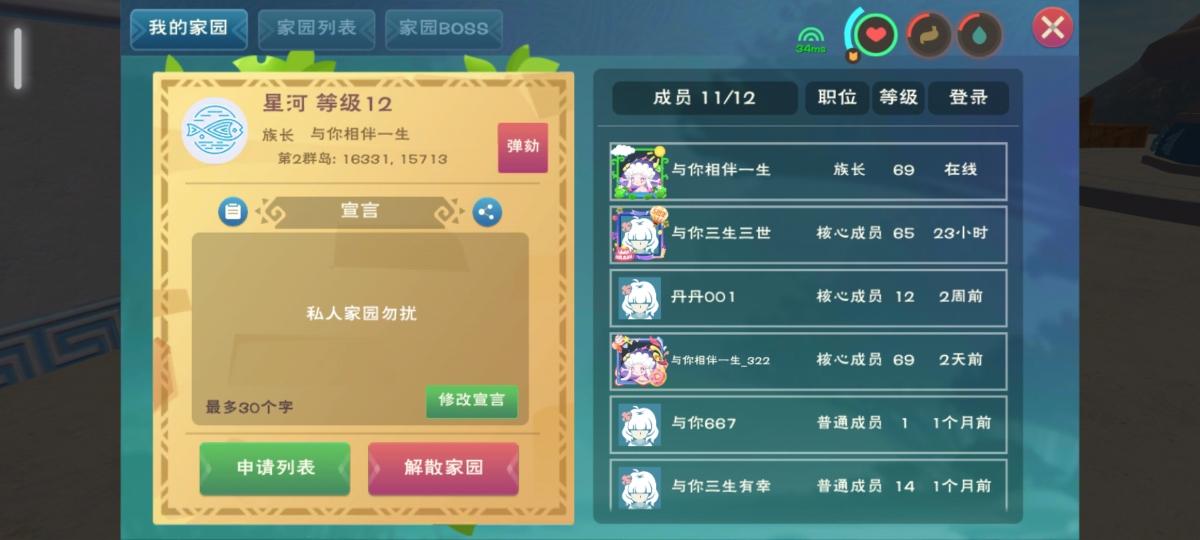The height and width of the screenshot is (540, 1200).
Task: Select member row 与你667
Action: click(808, 424)
